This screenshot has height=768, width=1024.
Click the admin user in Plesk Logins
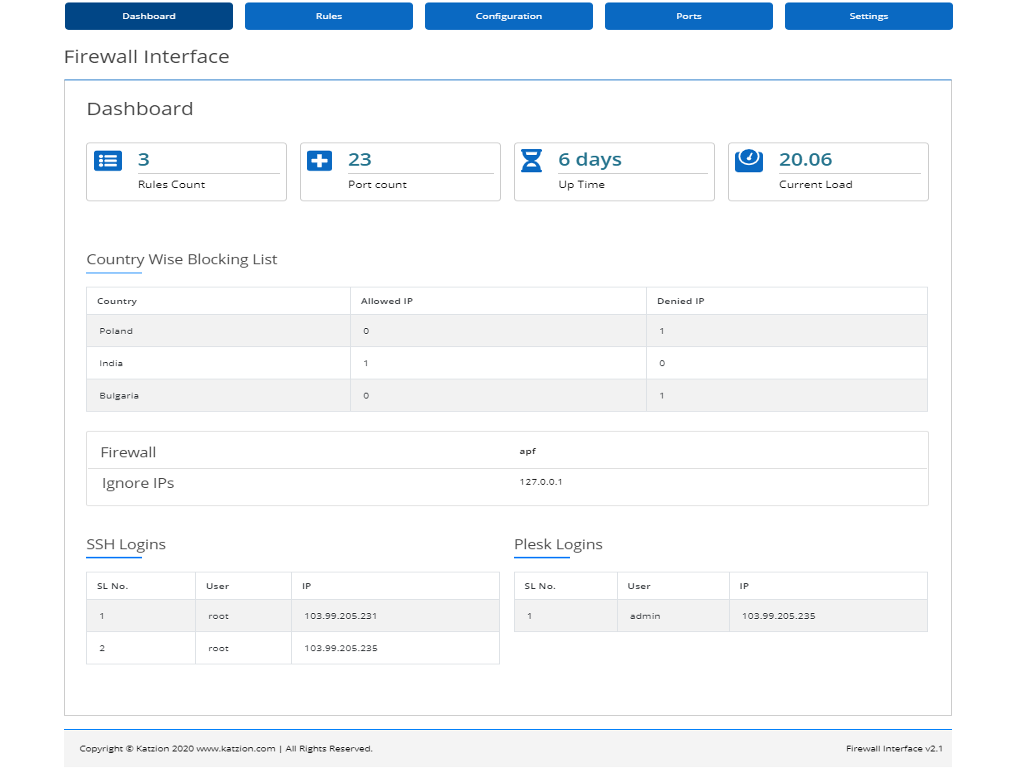tap(645, 616)
